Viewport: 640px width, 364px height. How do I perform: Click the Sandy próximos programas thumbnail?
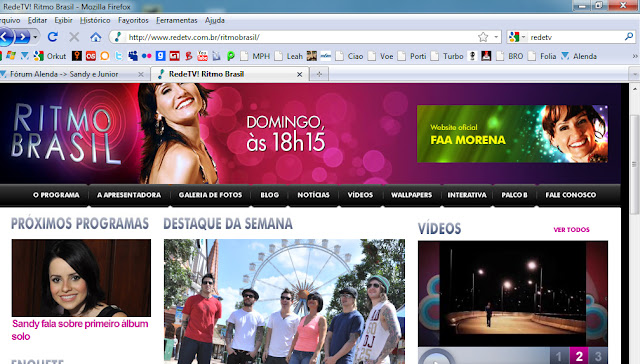81,278
